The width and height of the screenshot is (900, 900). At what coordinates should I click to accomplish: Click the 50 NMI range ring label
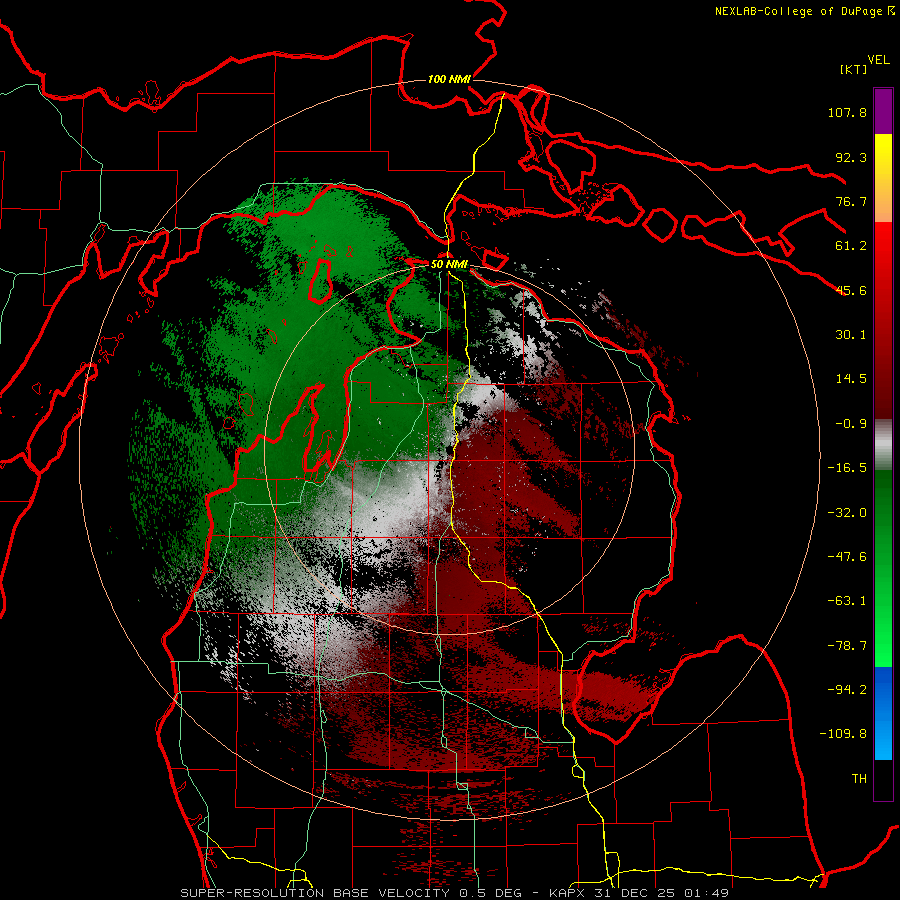pyautogui.click(x=449, y=264)
